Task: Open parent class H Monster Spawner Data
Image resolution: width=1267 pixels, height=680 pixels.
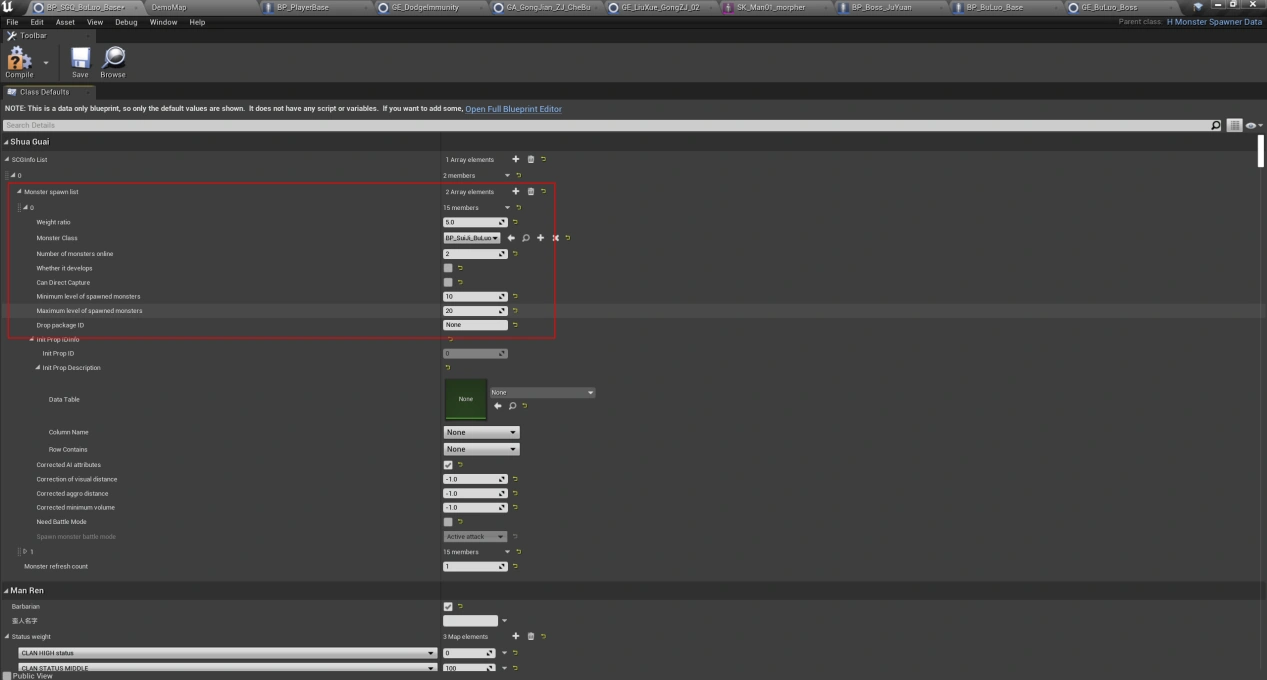Action: click(x=1214, y=22)
